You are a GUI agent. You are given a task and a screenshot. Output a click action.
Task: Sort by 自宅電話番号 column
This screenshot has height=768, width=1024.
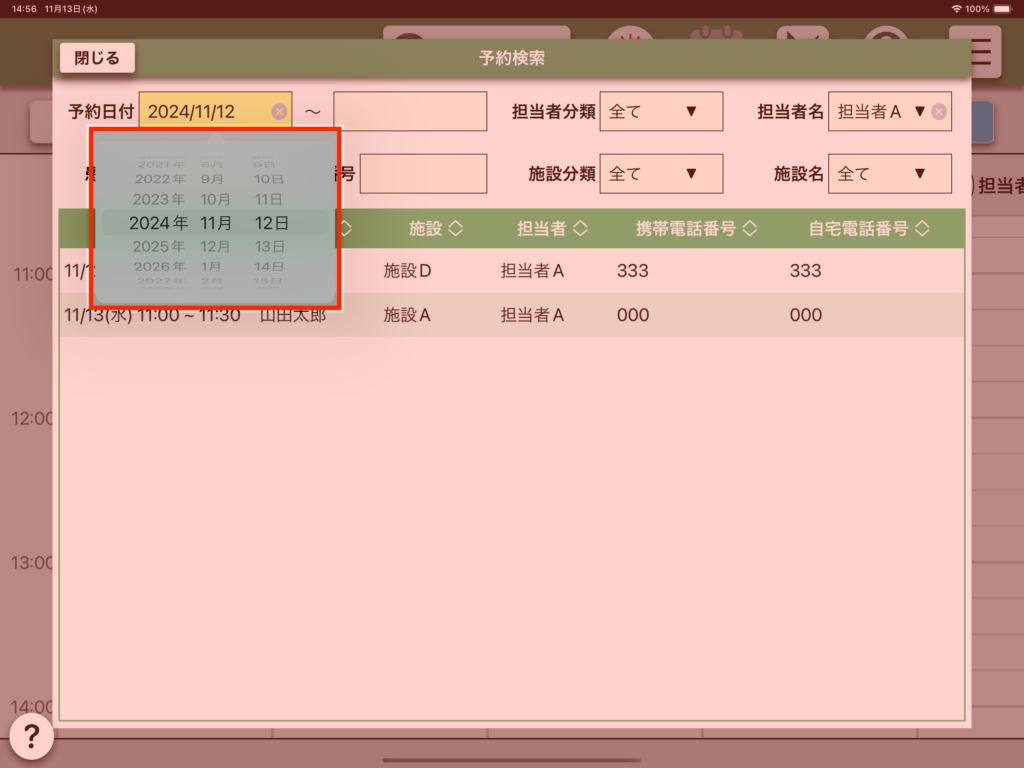[x=868, y=229]
